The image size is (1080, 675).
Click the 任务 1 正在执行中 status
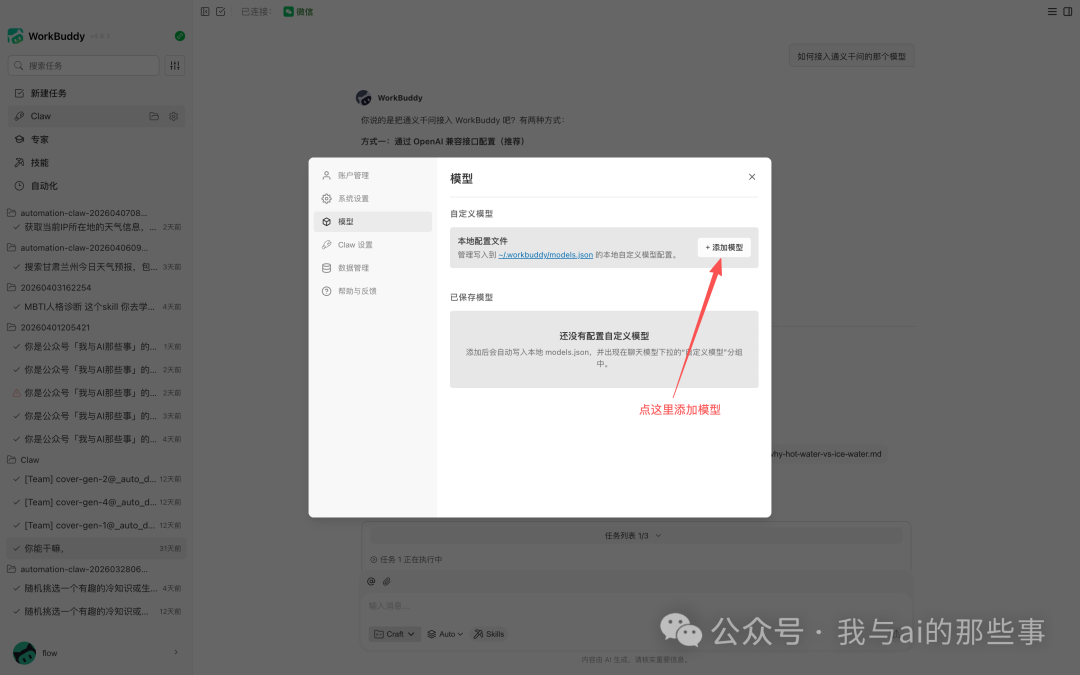pyautogui.click(x=406, y=559)
